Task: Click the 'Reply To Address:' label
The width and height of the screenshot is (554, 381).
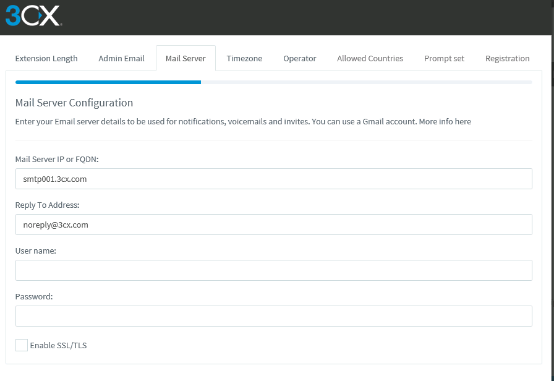Action: pyautogui.click(x=47, y=205)
